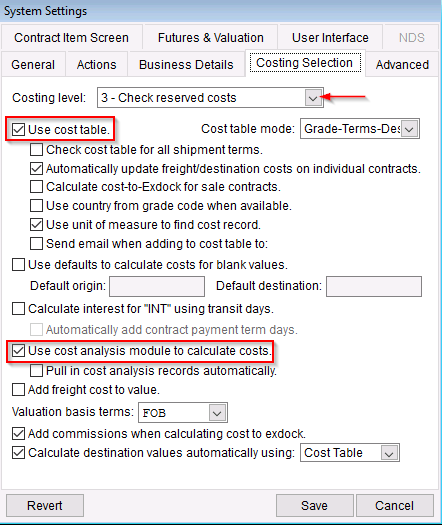Click the Revert button

coord(45,505)
